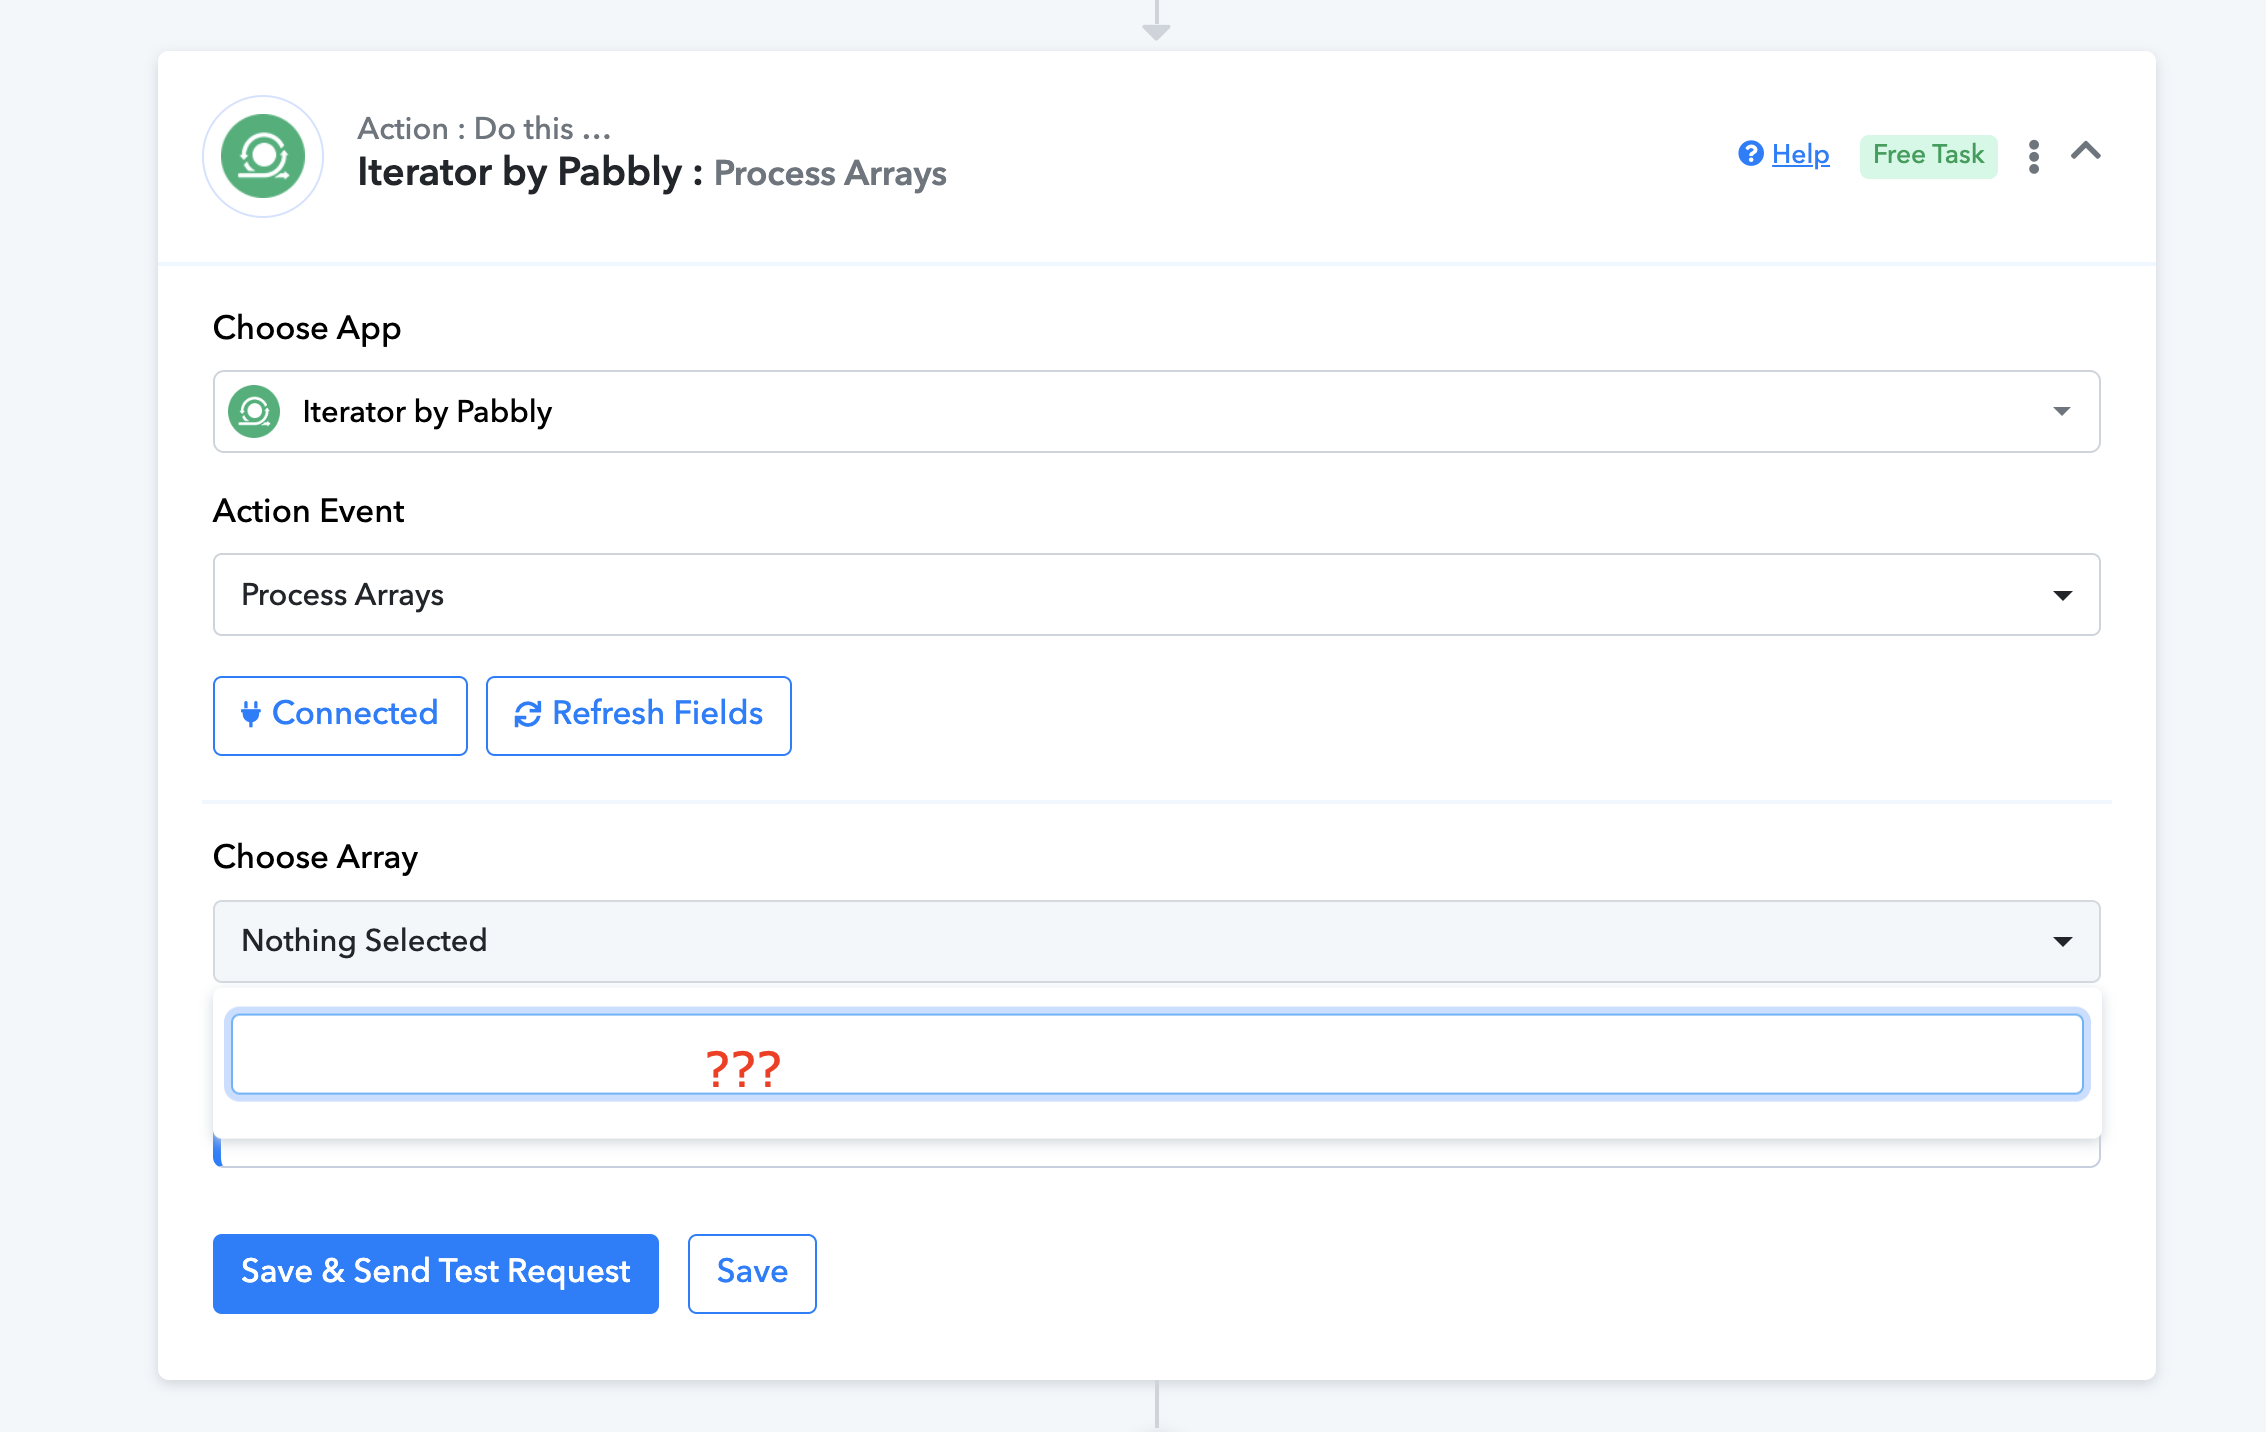The image size is (2266, 1432).
Task: Open the Action Event dropdown
Action: [1156, 594]
